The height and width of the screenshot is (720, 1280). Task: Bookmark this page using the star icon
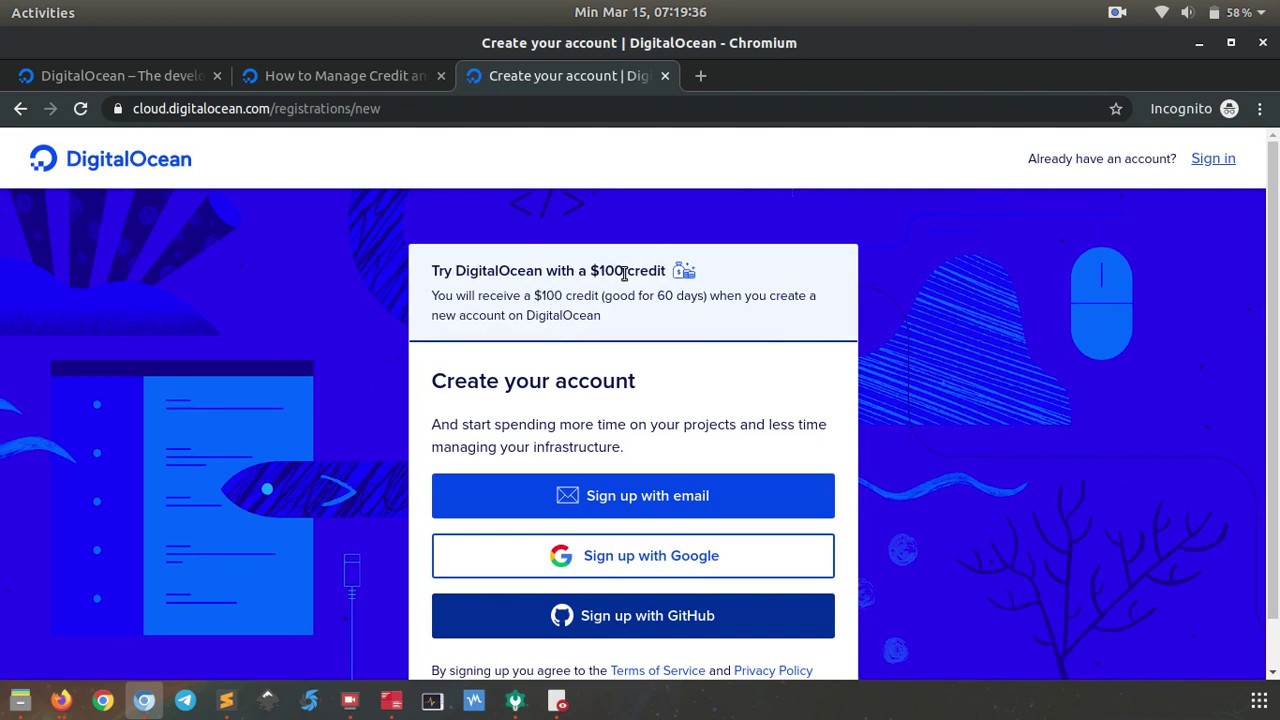click(1116, 109)
